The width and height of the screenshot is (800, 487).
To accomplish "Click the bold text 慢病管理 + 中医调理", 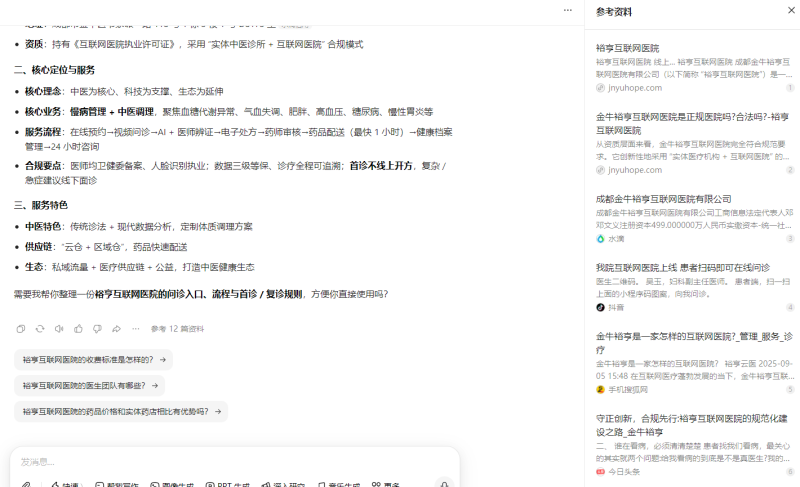I will tap(112, 112).
